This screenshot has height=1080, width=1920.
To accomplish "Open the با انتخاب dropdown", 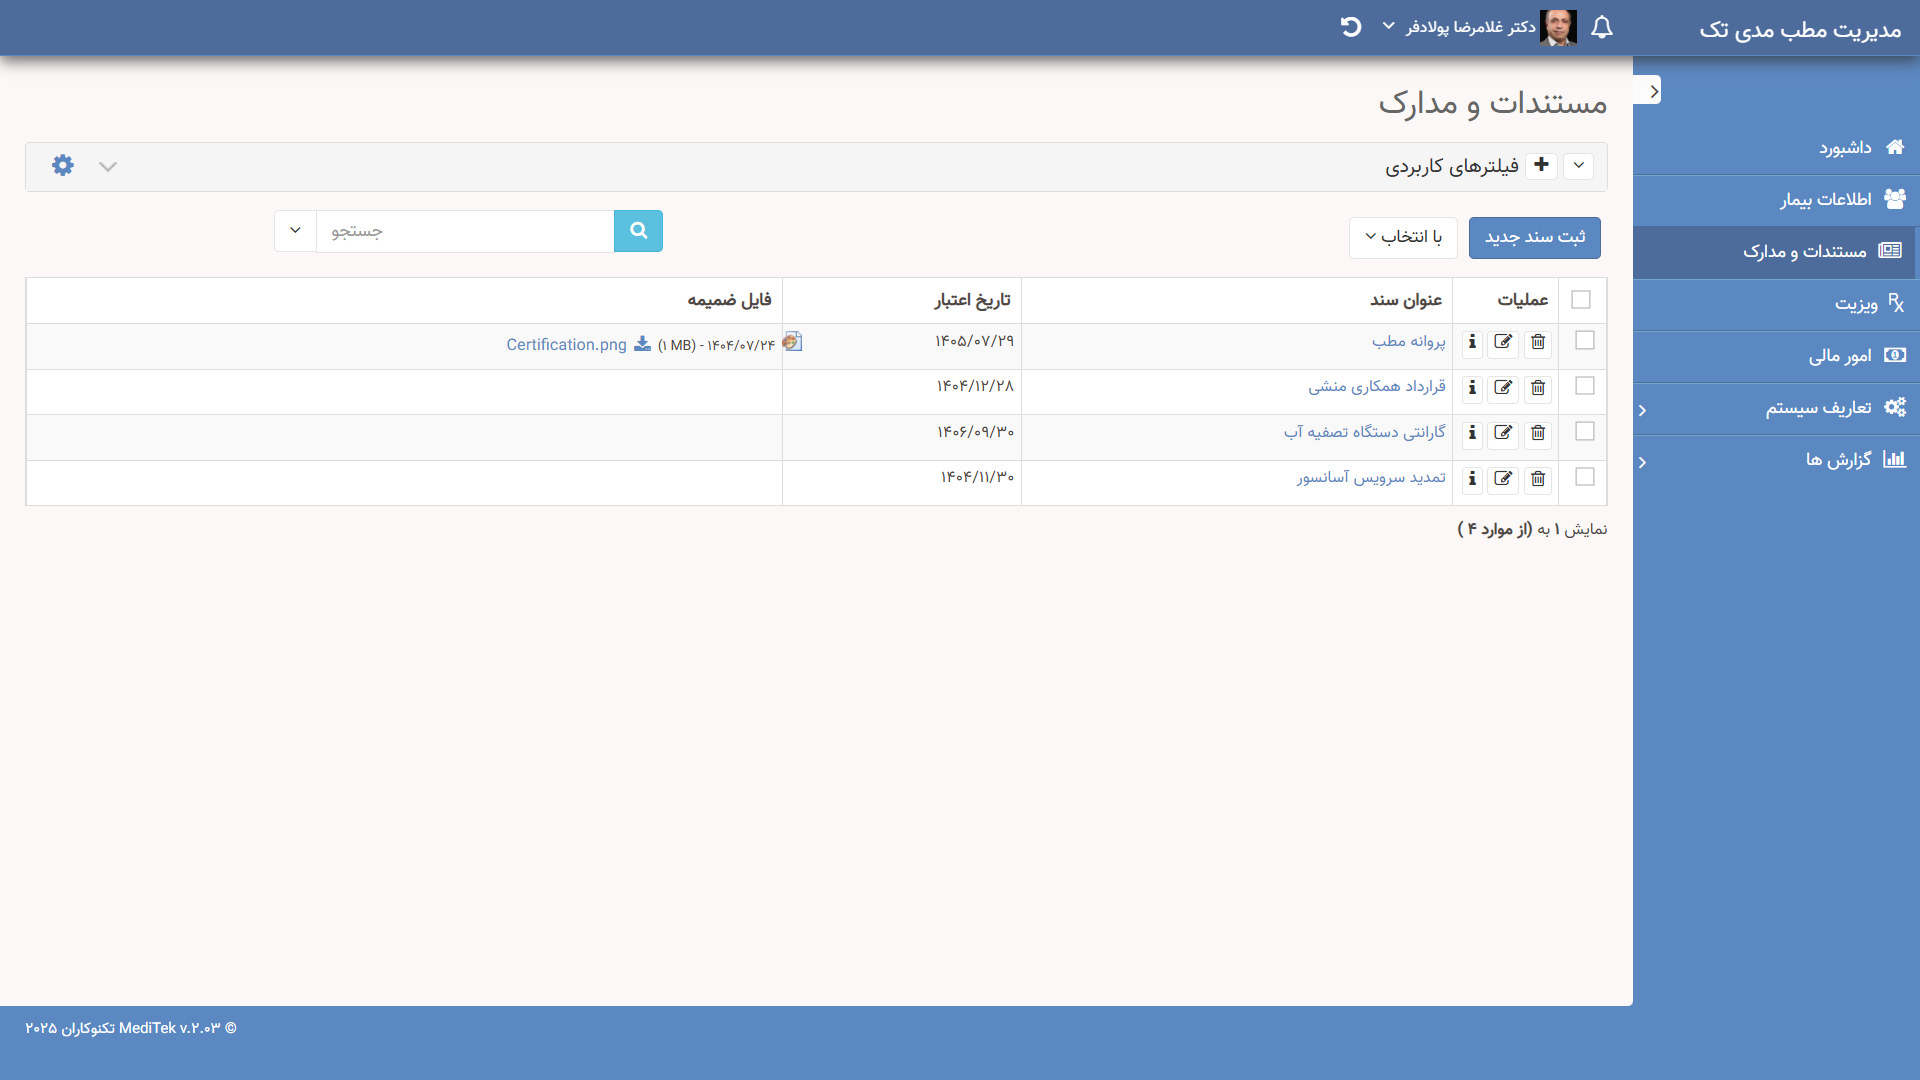I will pos(1402,237).
